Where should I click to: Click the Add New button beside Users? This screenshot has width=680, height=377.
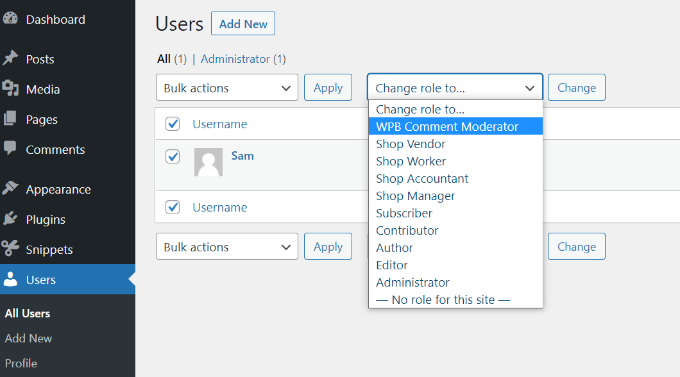click(243, 23)
